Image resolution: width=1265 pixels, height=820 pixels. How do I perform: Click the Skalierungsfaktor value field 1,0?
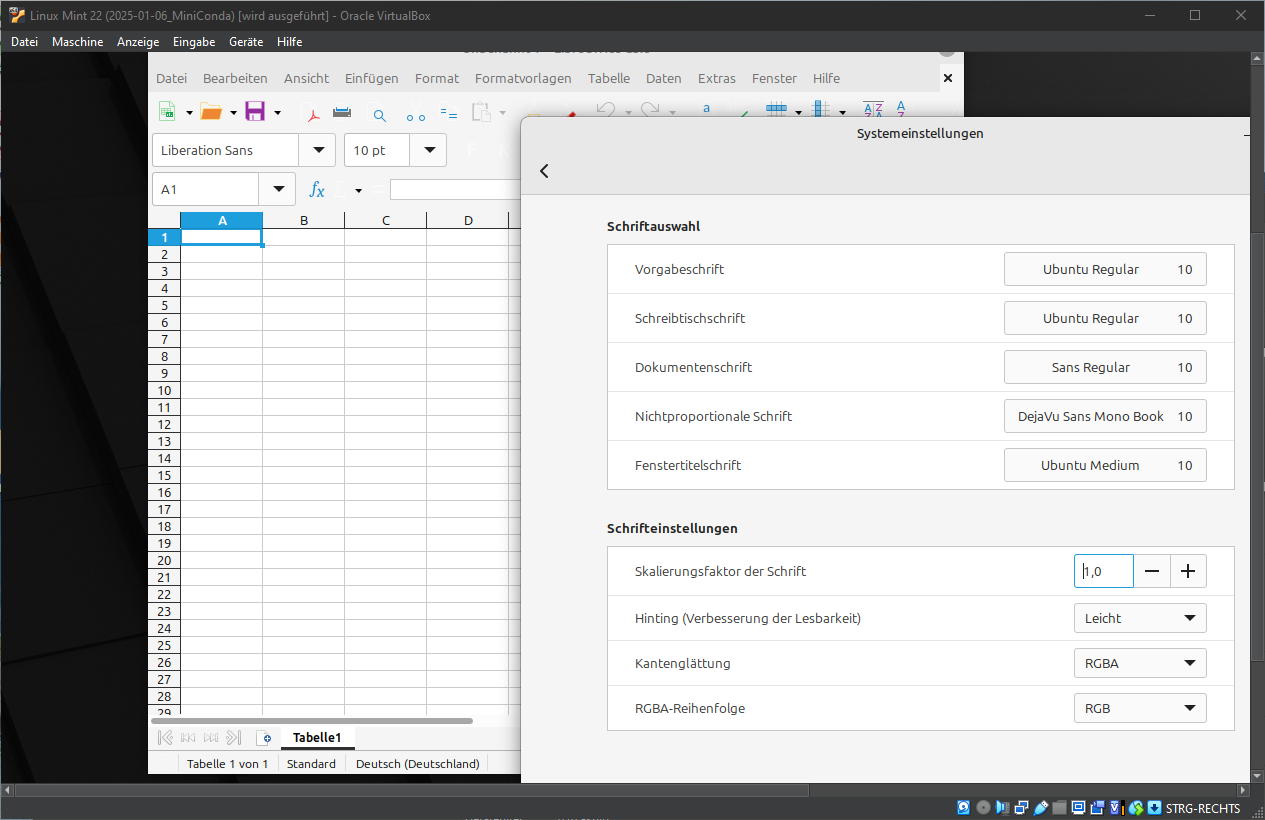[x=1104, y=571]
